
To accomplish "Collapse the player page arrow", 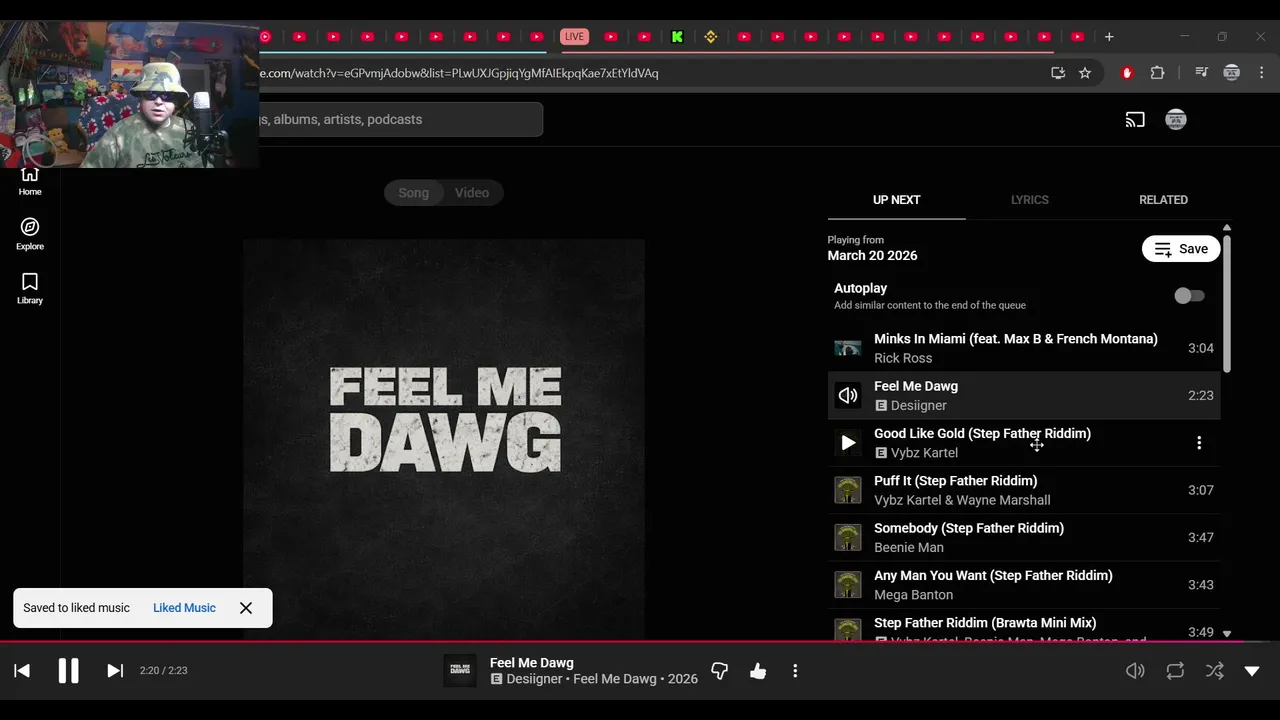I will click(x=1252, y=671).
